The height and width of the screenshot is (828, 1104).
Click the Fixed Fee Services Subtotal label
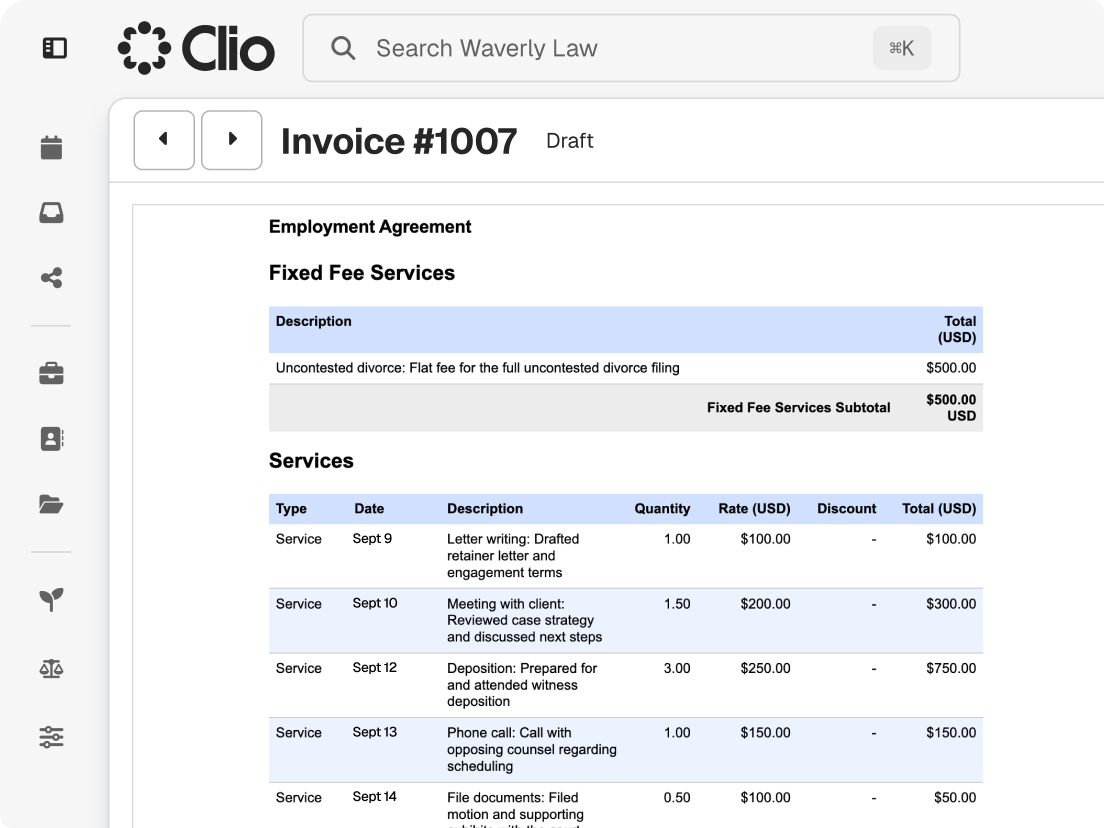798,408
